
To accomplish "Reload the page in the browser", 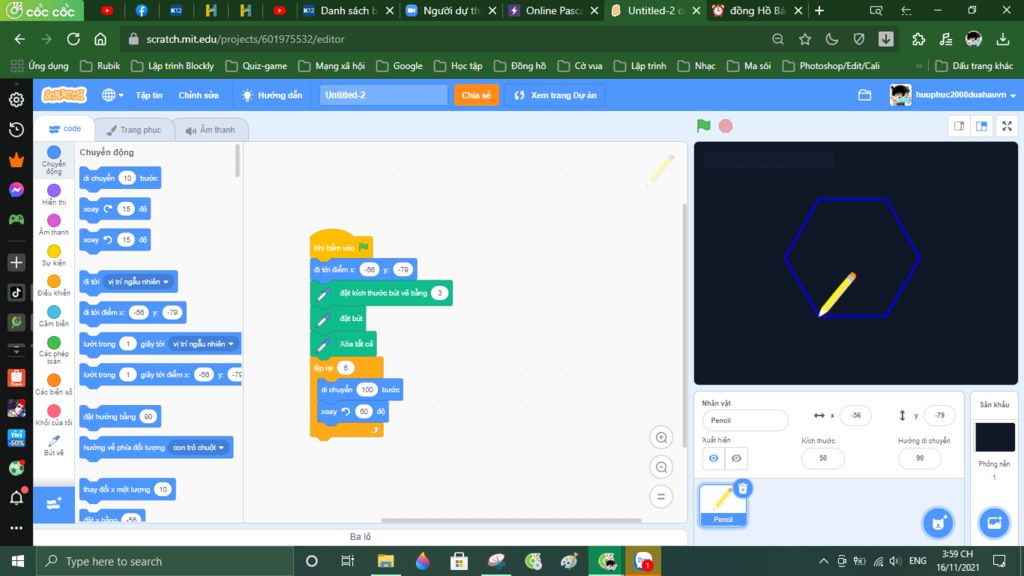I will coord(73,39).
